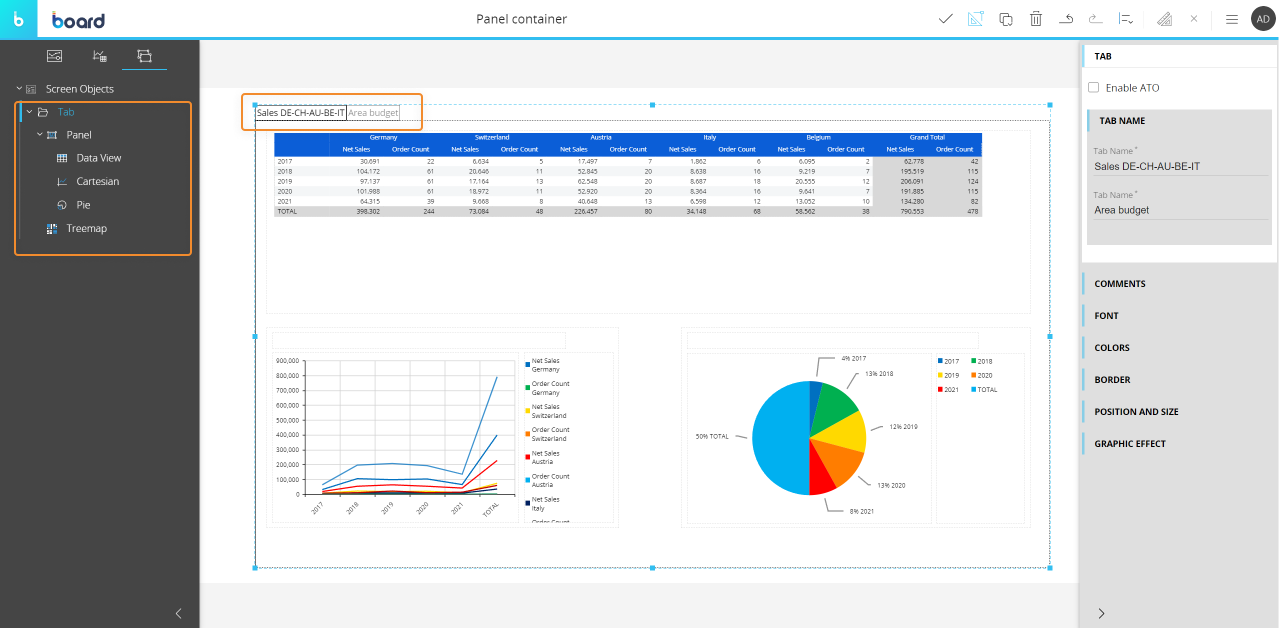Click the AD user avatar
The height and width of the screenshot is (628, 1279).
coord(1263,19)
